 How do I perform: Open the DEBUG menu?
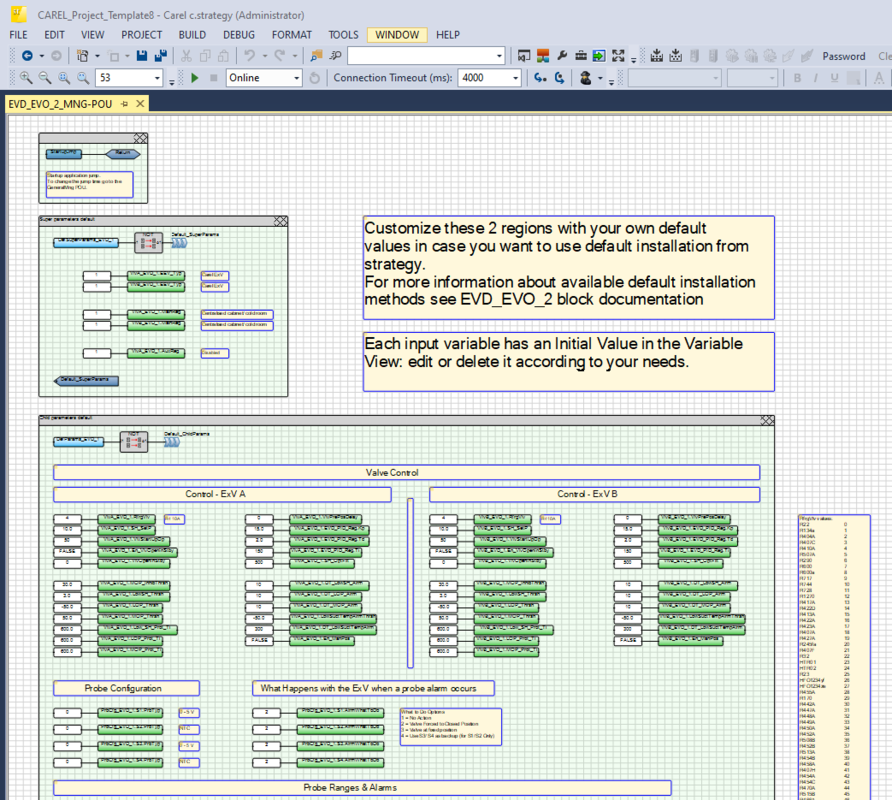239,35
